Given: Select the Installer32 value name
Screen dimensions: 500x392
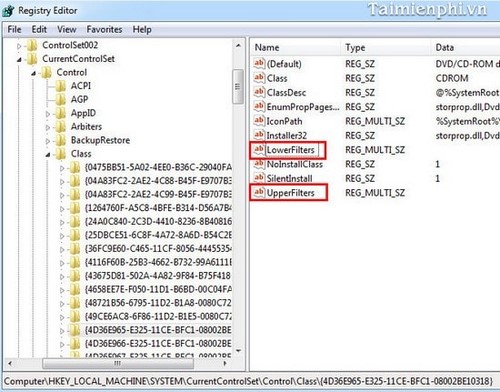Looking at the screenshot, I should click(x=287, y=136).
